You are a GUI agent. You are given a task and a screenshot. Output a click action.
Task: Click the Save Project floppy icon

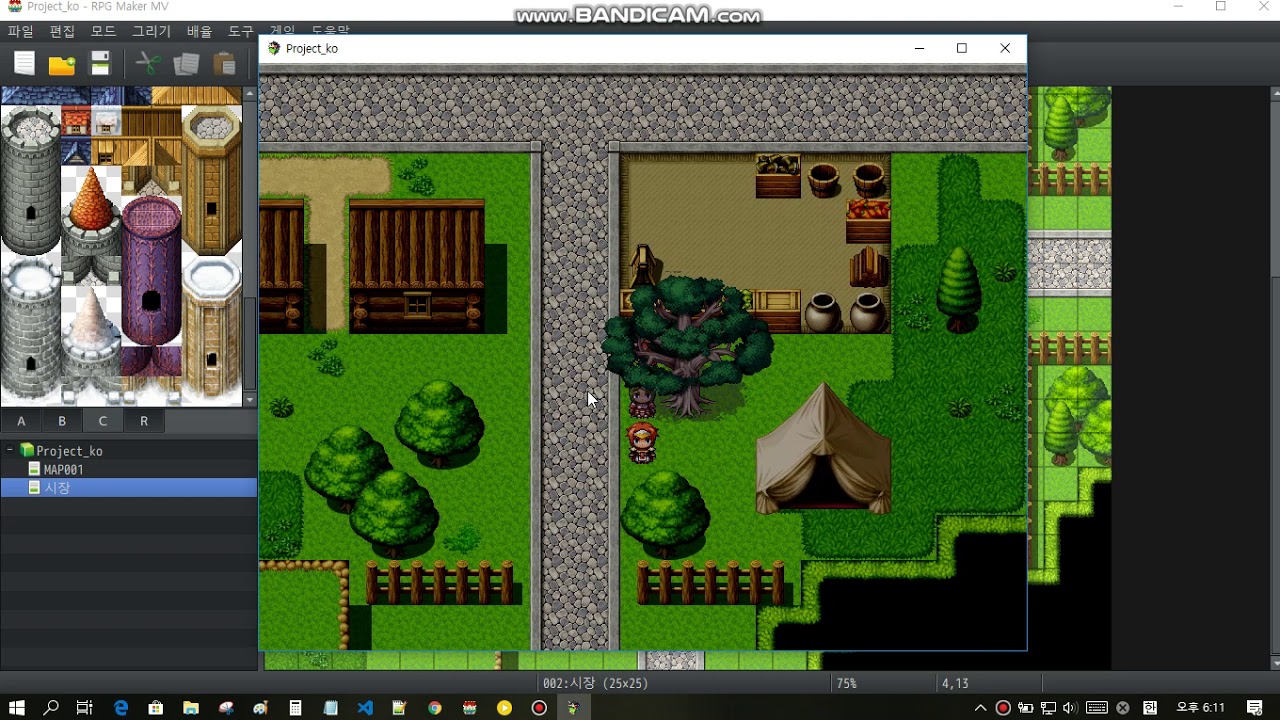[x=100, y=64]
